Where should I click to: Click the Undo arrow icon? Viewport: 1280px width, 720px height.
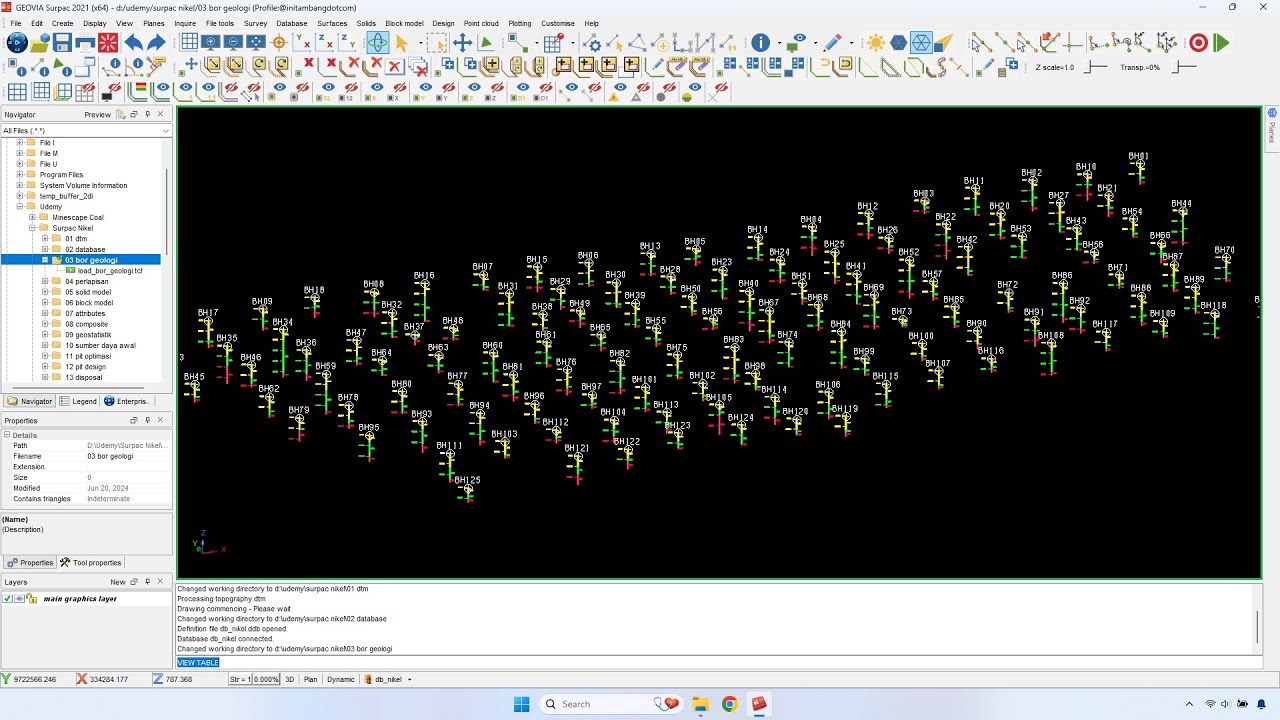click(133, 43)
